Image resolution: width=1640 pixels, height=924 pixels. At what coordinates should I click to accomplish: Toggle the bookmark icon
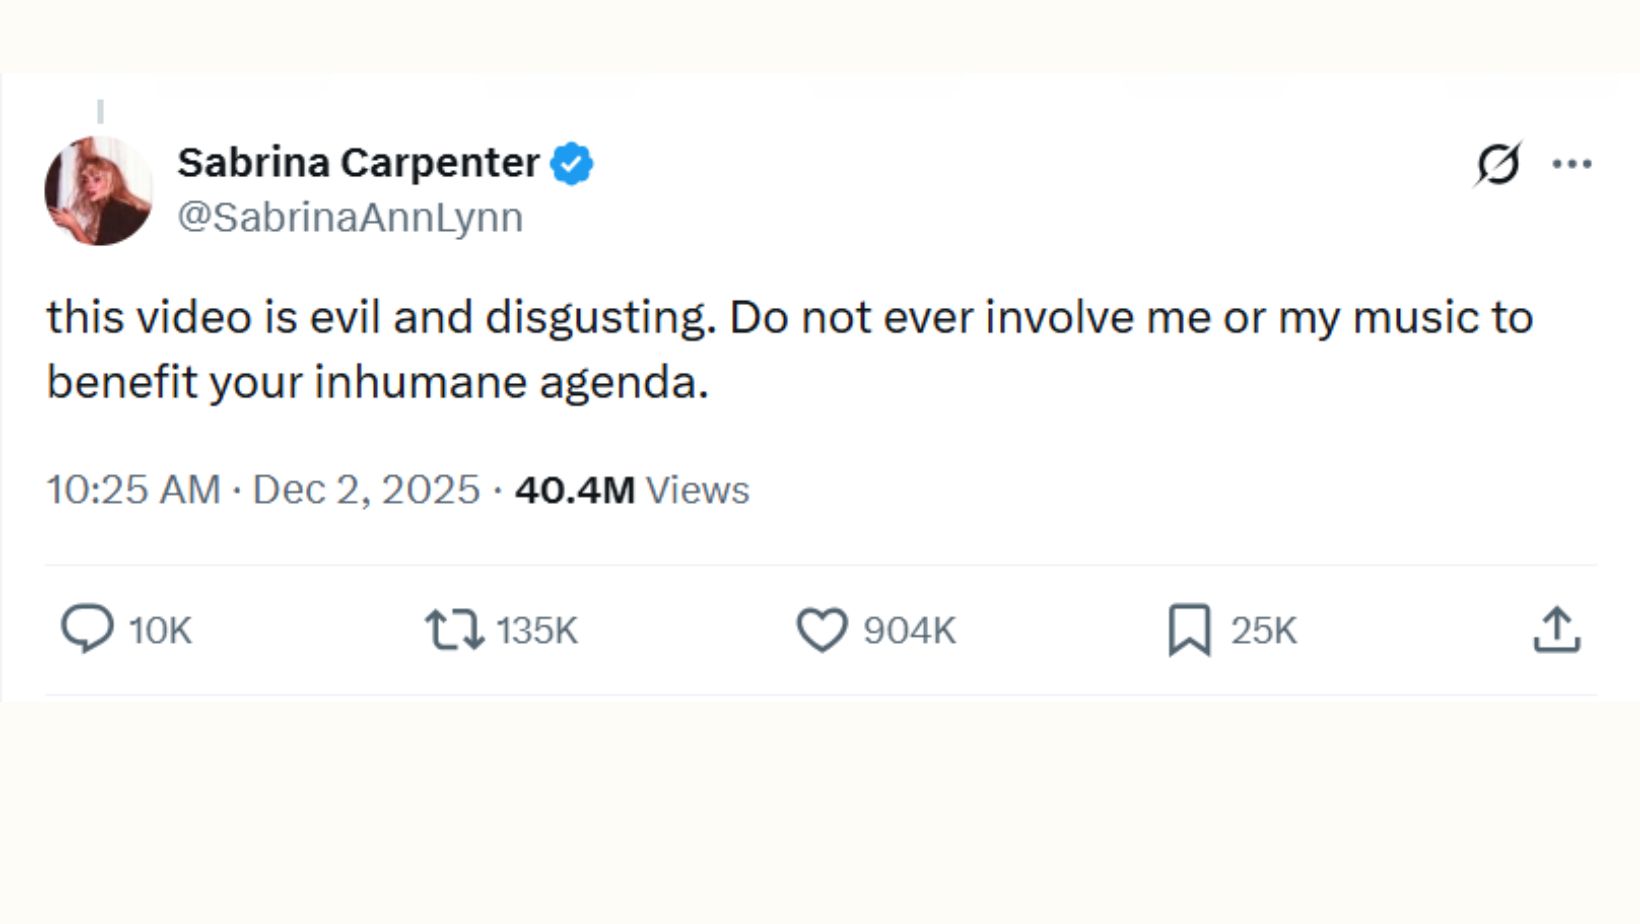(1189, 631)
